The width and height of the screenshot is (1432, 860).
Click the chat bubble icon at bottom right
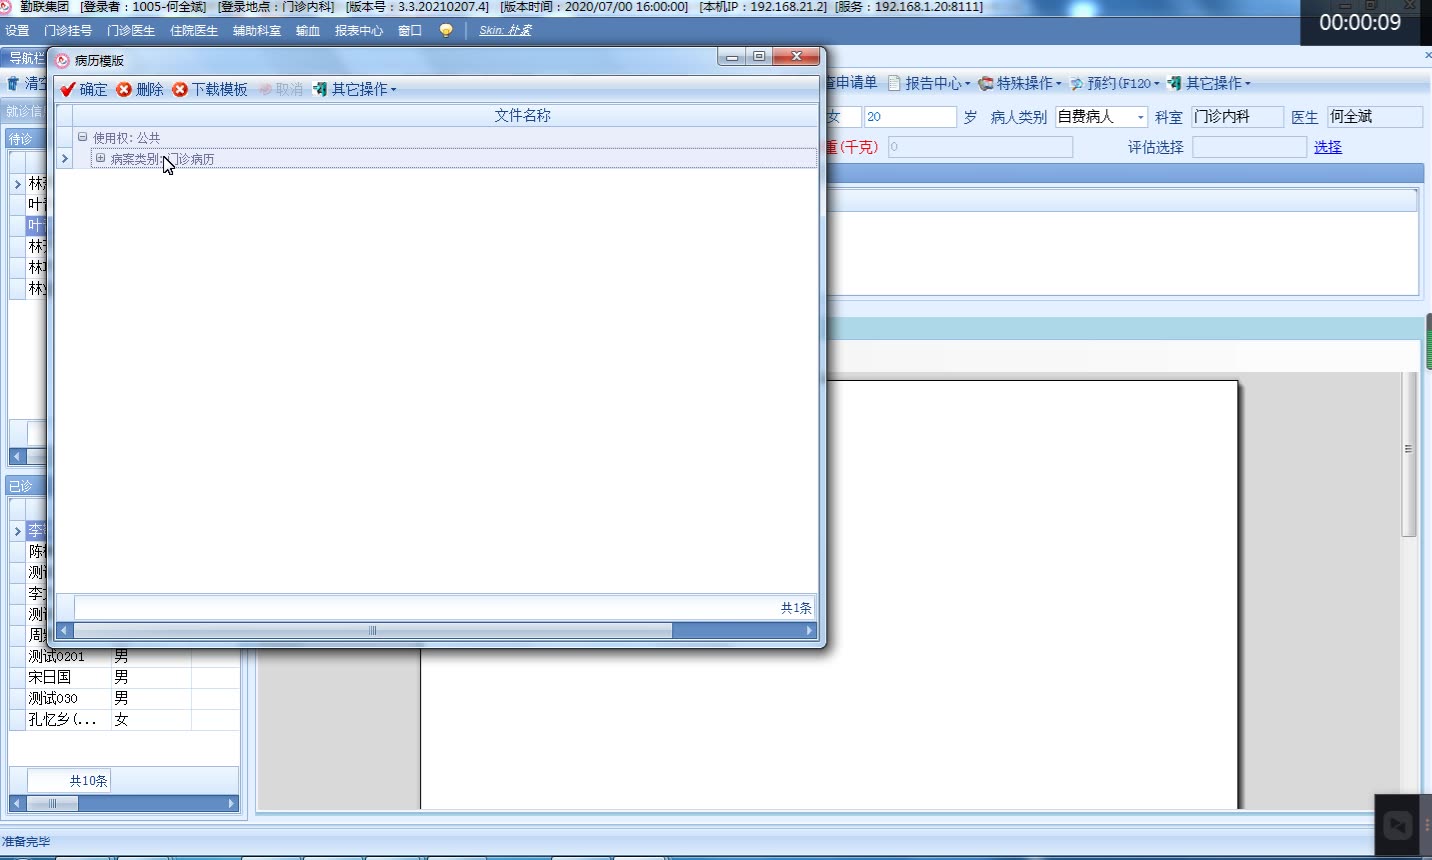coord(1398,825)
